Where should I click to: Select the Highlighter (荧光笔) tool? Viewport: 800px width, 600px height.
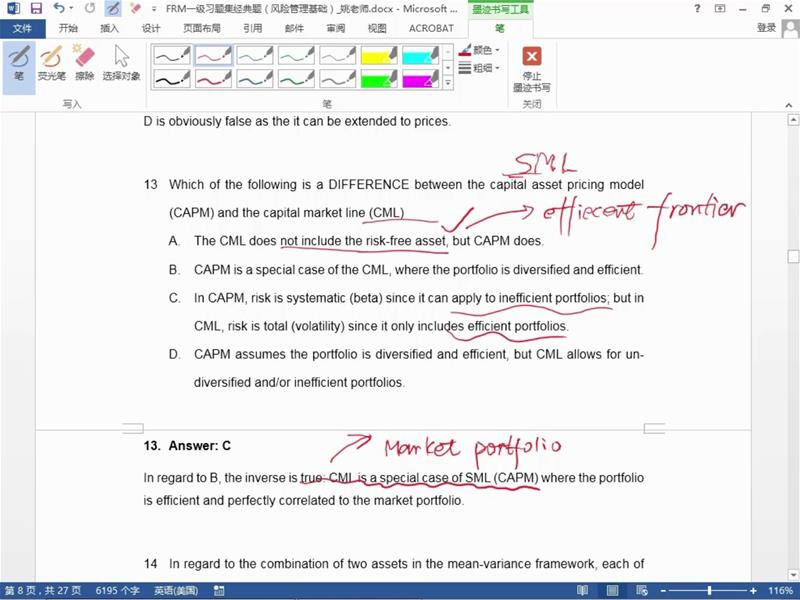pyautogui.click(x=51, y=62)
